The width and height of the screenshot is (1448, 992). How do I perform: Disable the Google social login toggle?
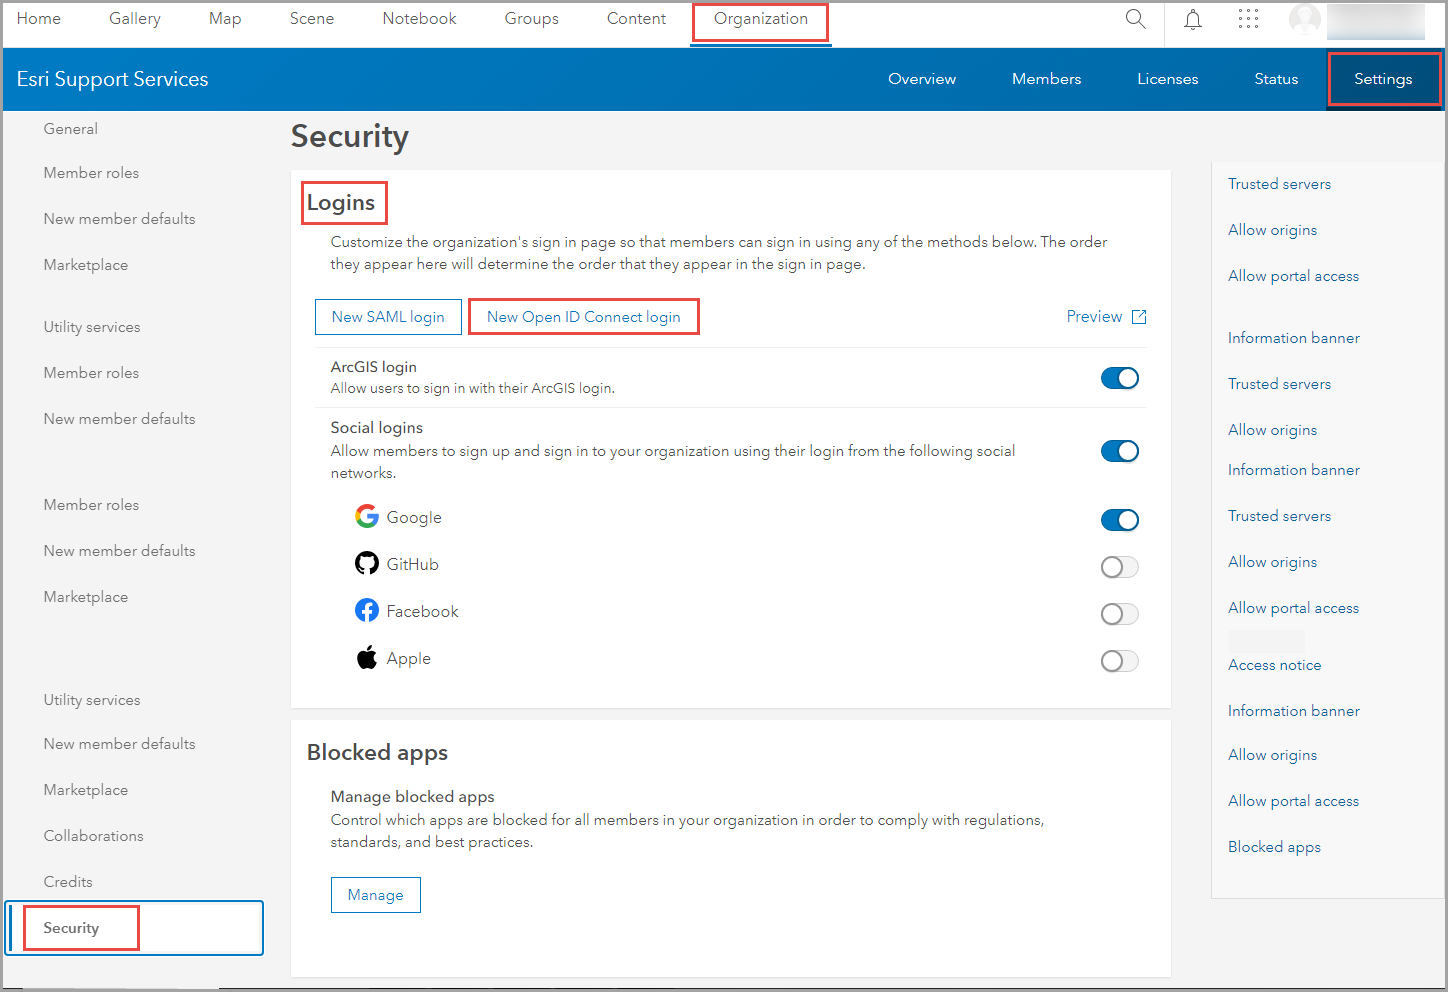1119,520
